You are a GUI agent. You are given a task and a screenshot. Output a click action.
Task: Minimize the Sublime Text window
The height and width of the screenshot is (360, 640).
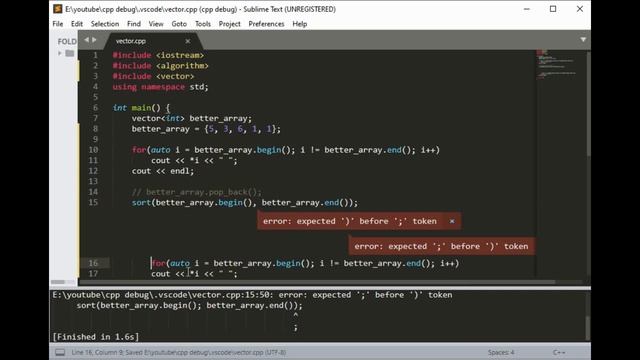(x=527, y=9)
